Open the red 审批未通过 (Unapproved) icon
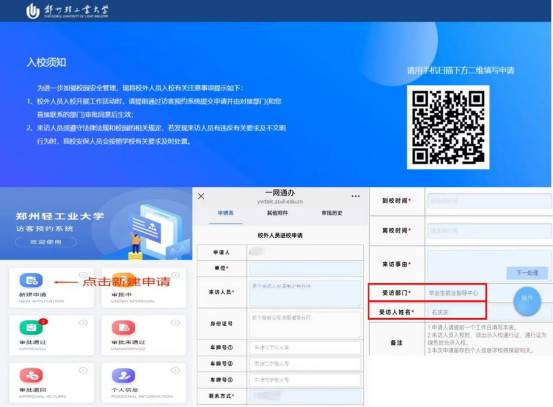Screen dimensions: 553x407 [123, 328]
